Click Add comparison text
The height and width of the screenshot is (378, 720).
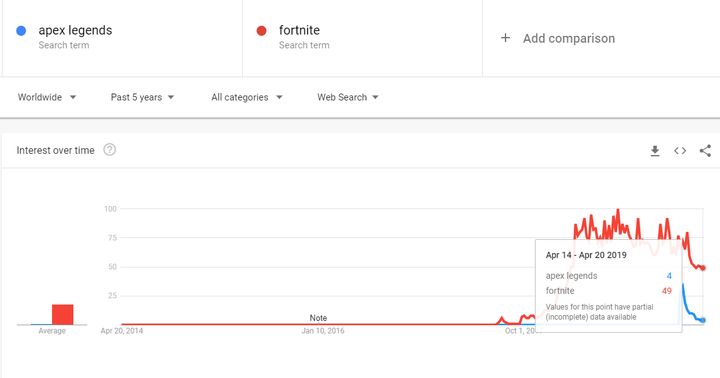pyautogui.click(x=568, y=38)
